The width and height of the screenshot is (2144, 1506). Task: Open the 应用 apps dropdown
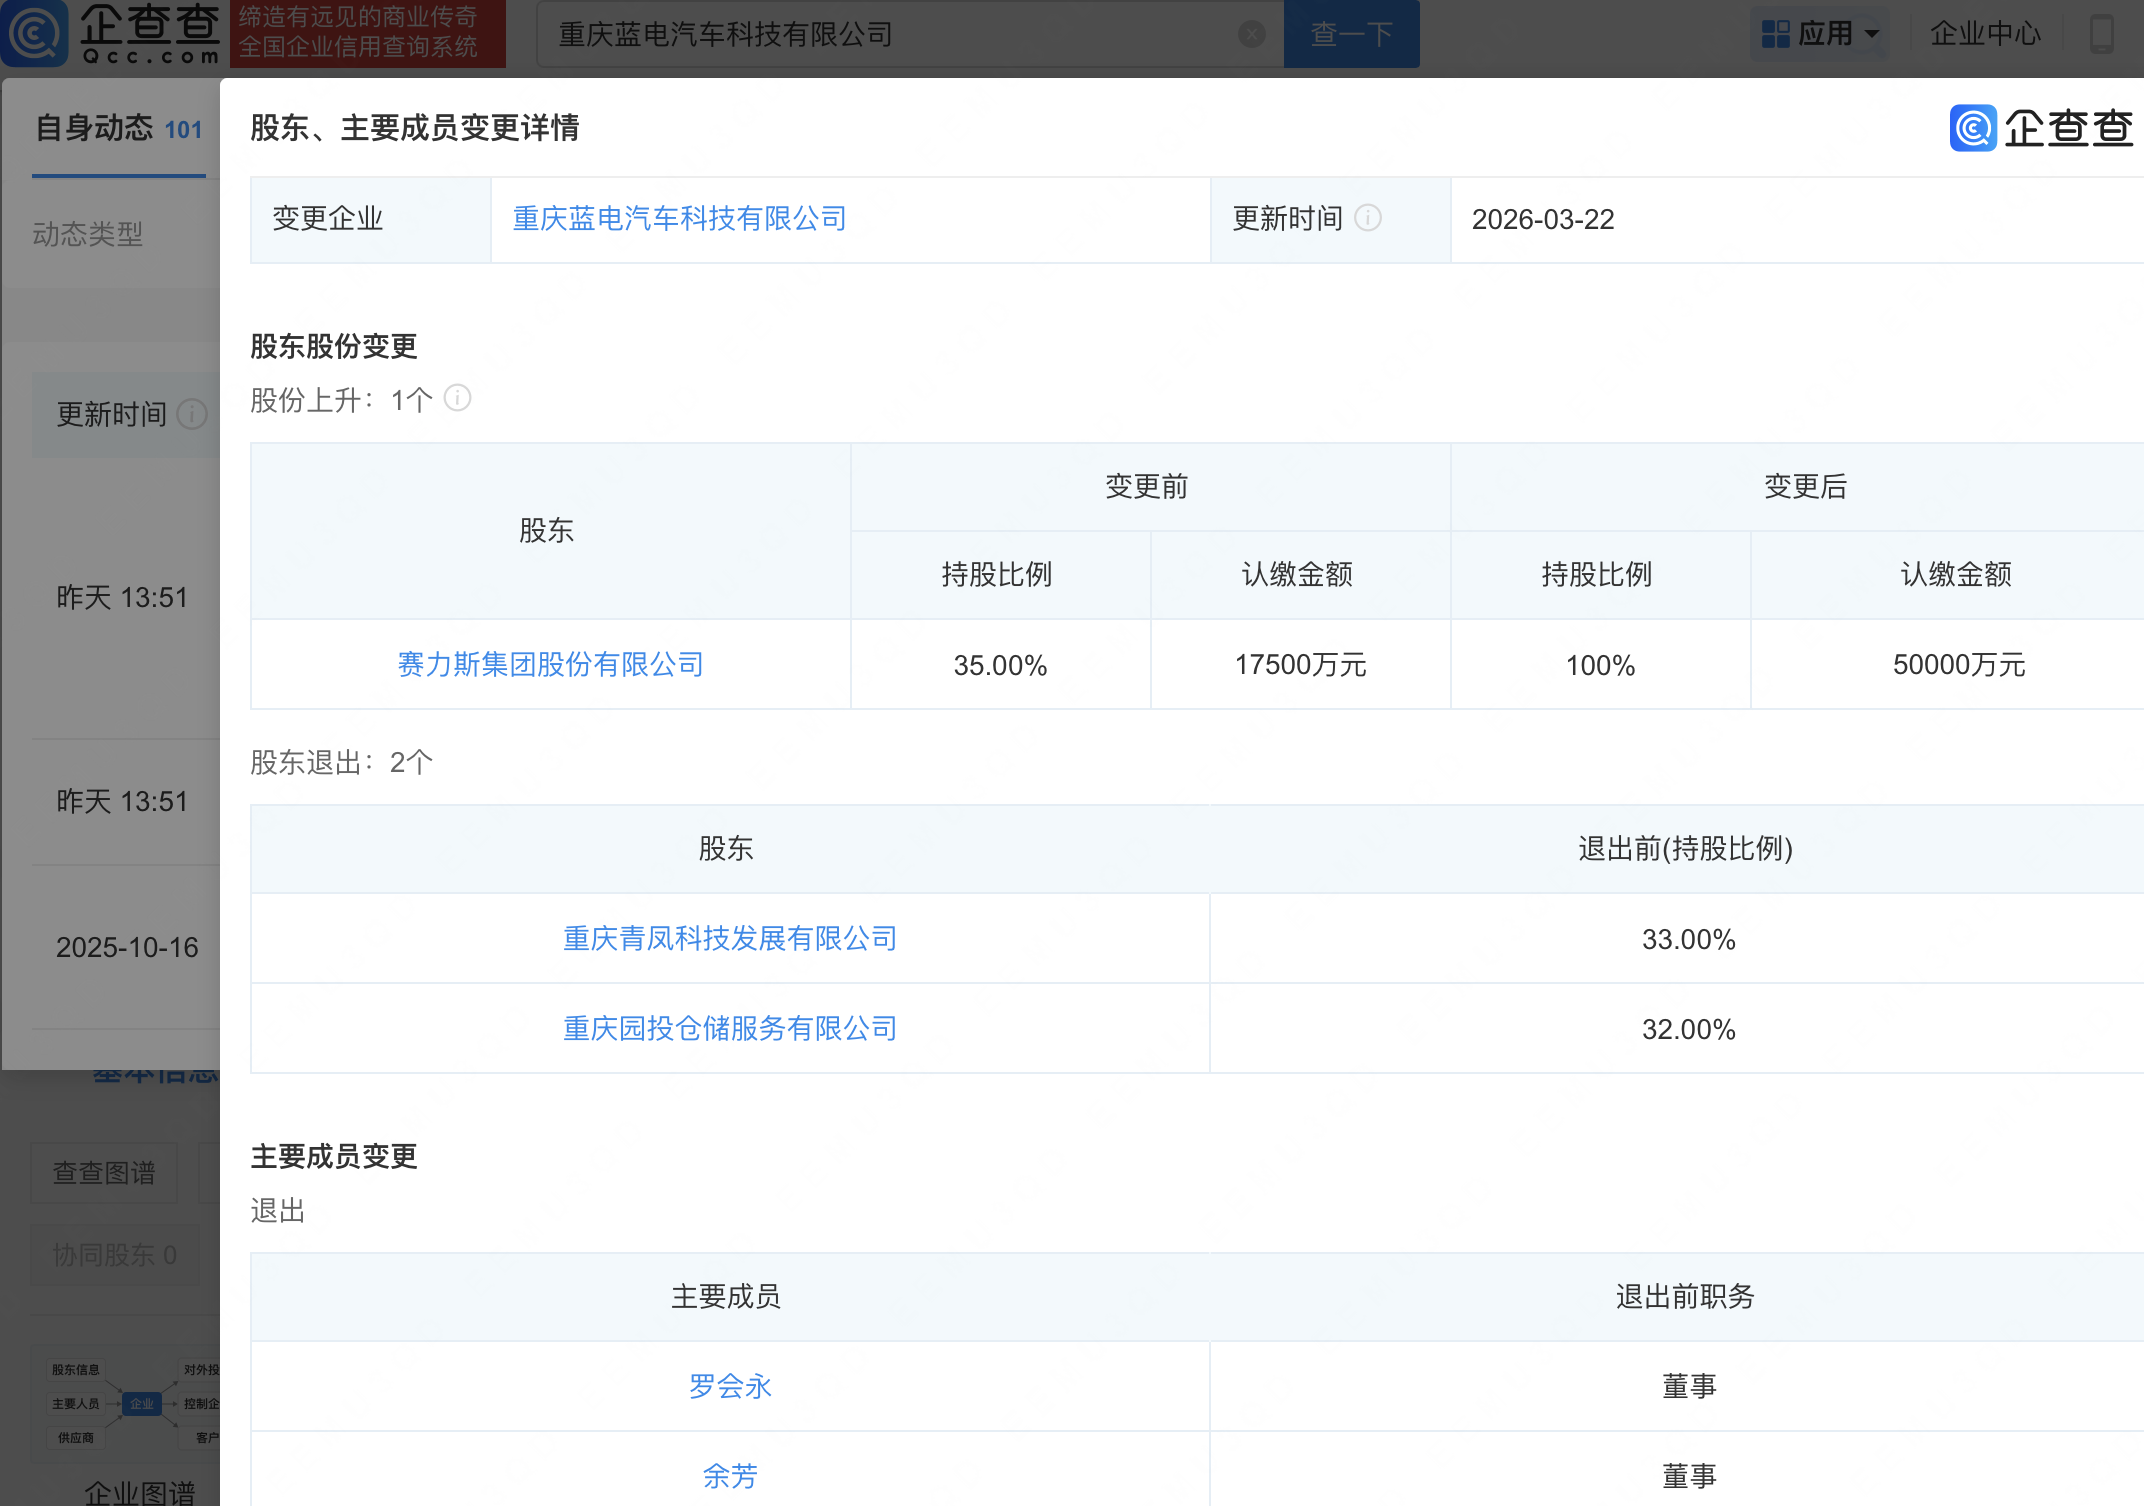[1819, 31]
